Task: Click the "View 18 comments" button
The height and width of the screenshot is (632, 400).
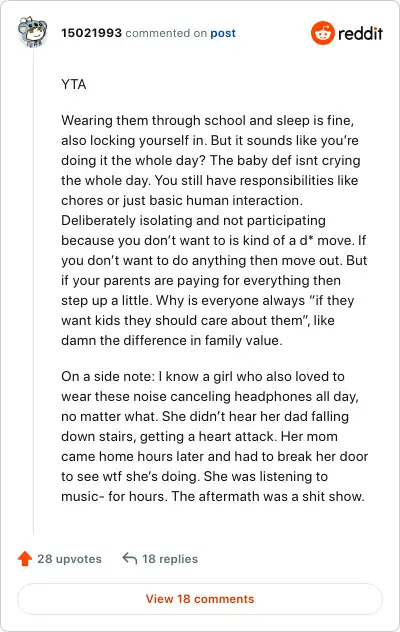Action: [x=200, y=599]
